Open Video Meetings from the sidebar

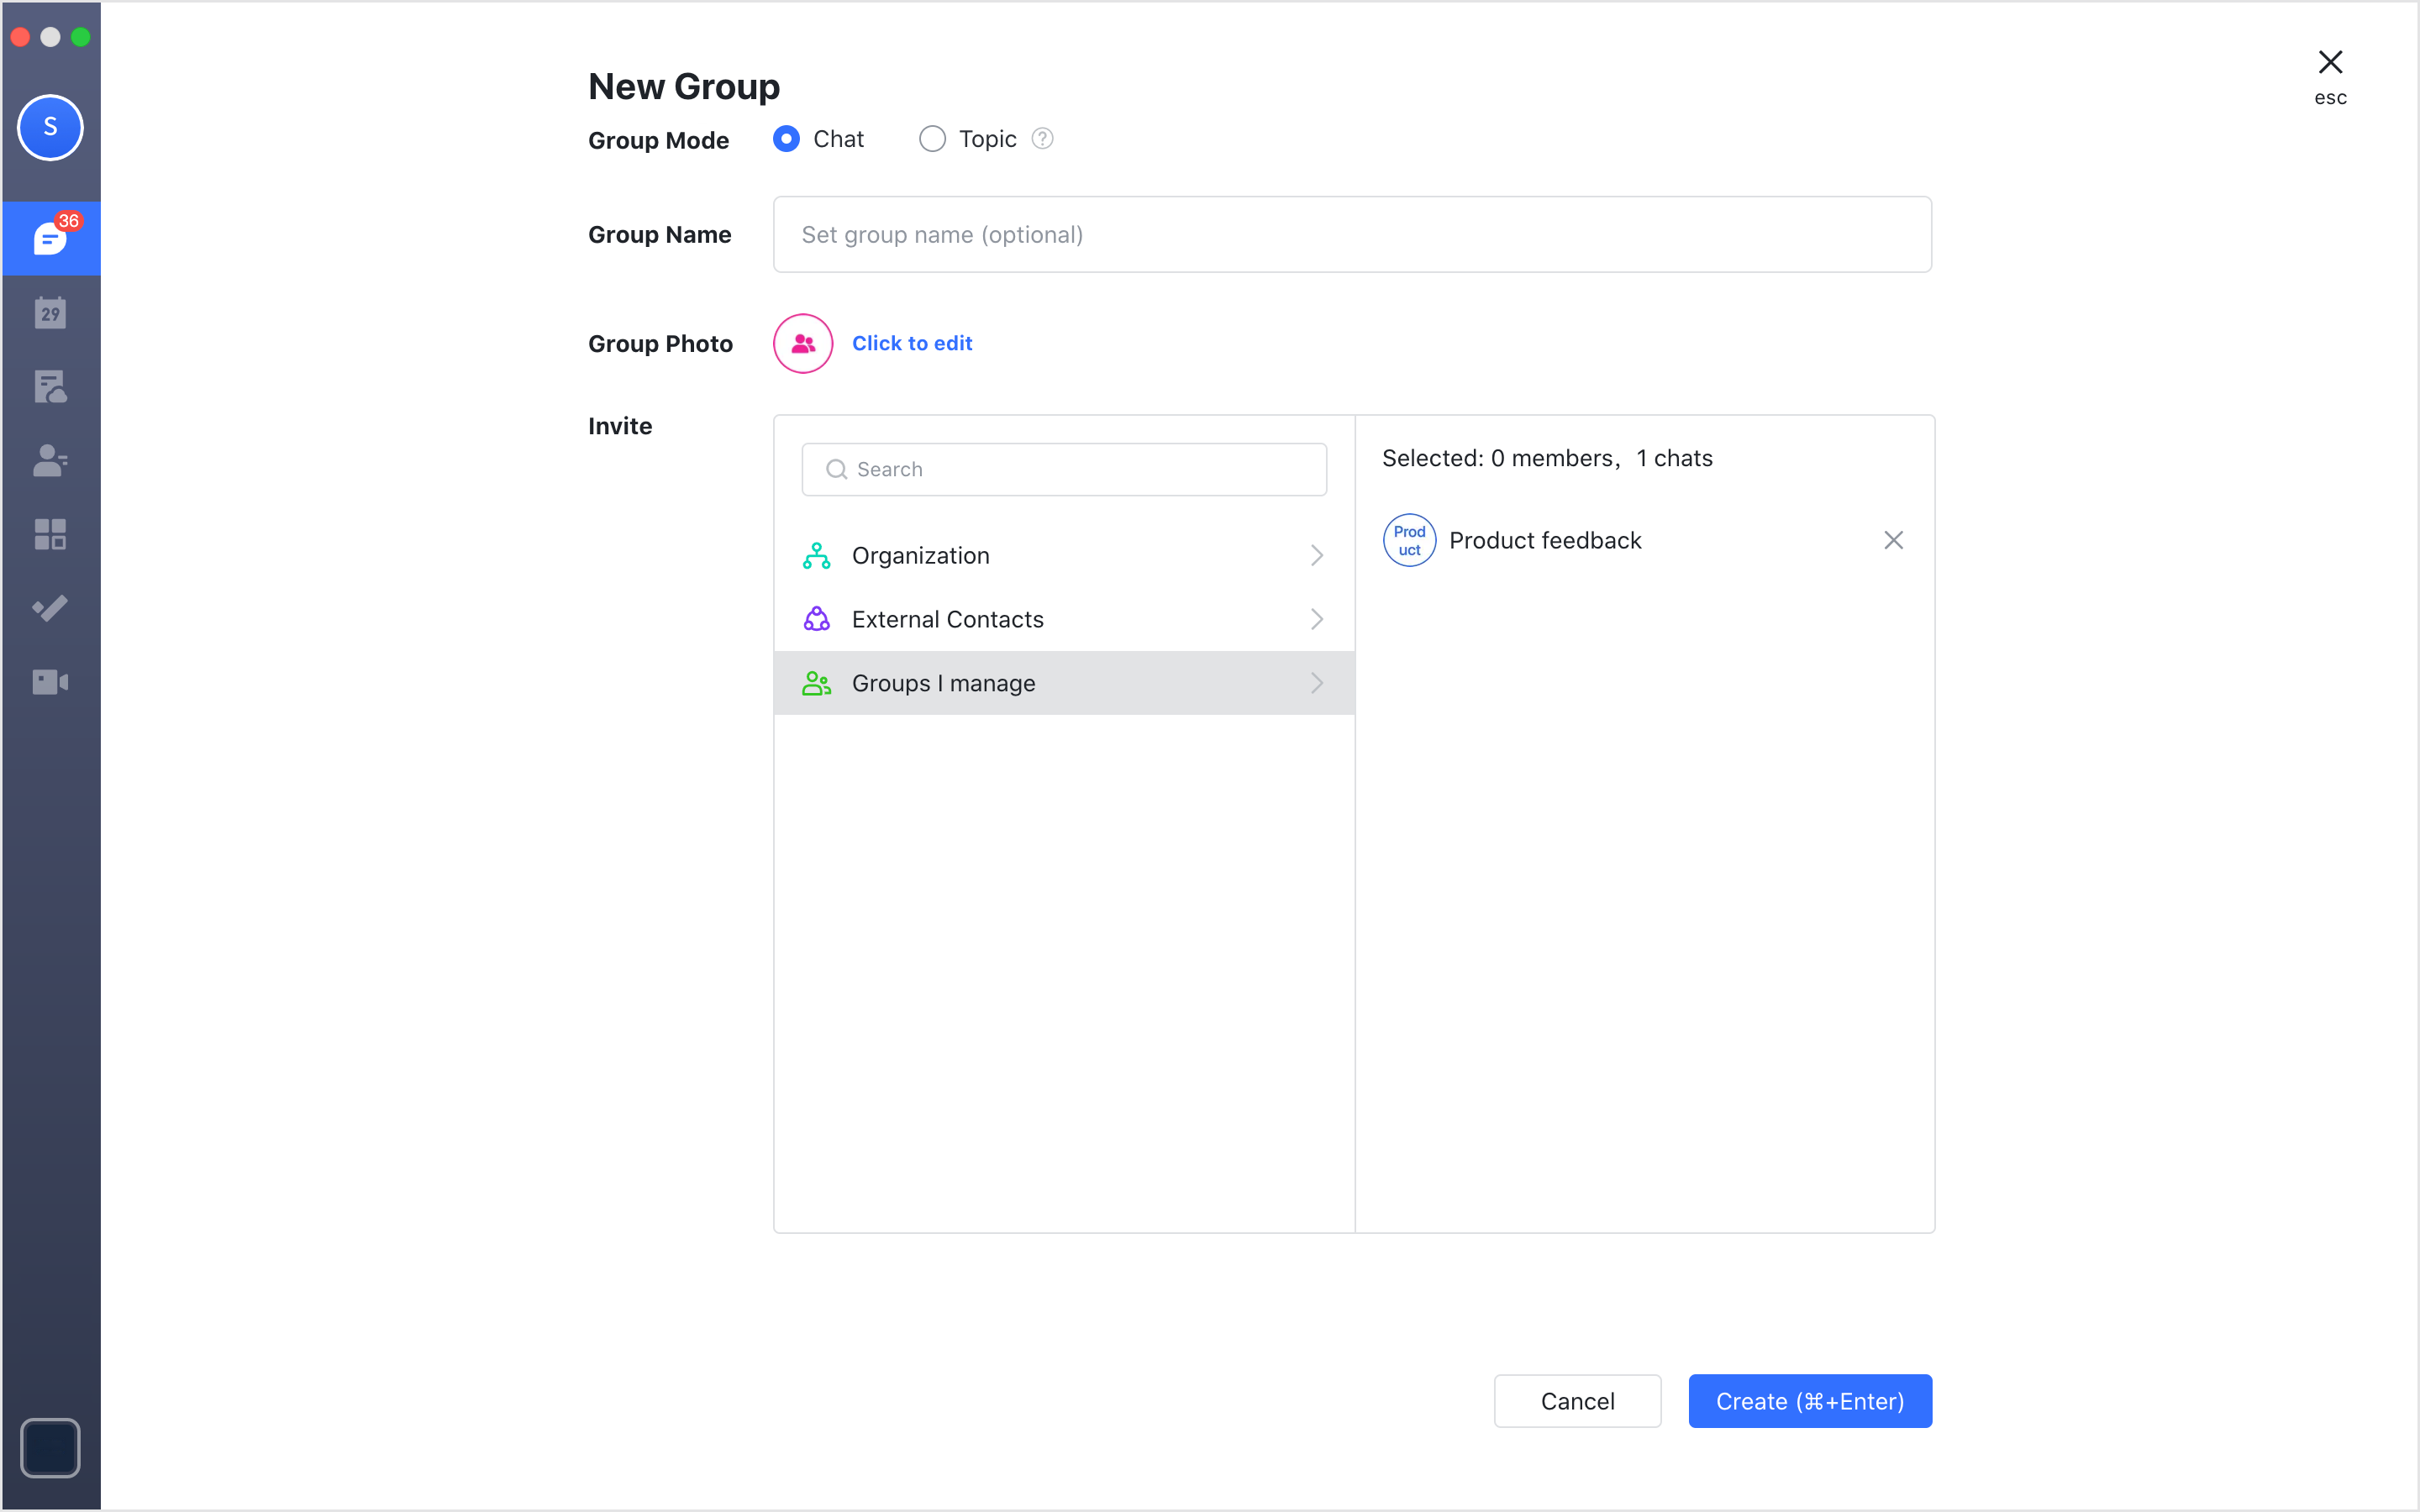point(51,682)
